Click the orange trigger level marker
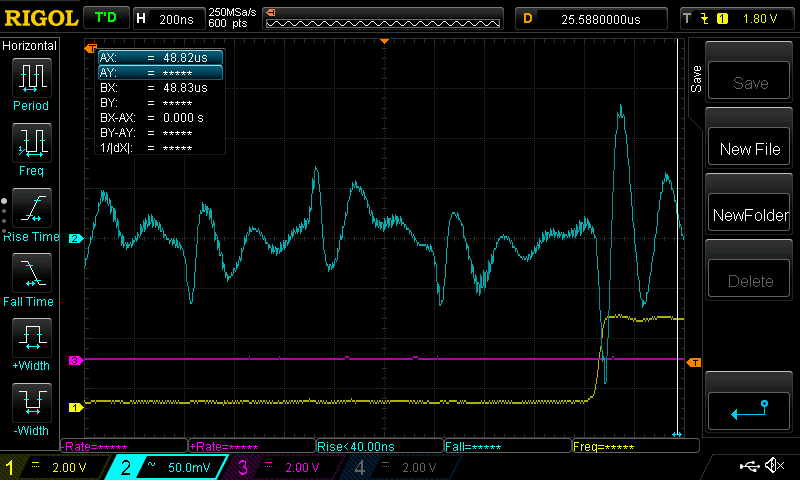Screen dimensions: 800x480 [x=694, y=363]
